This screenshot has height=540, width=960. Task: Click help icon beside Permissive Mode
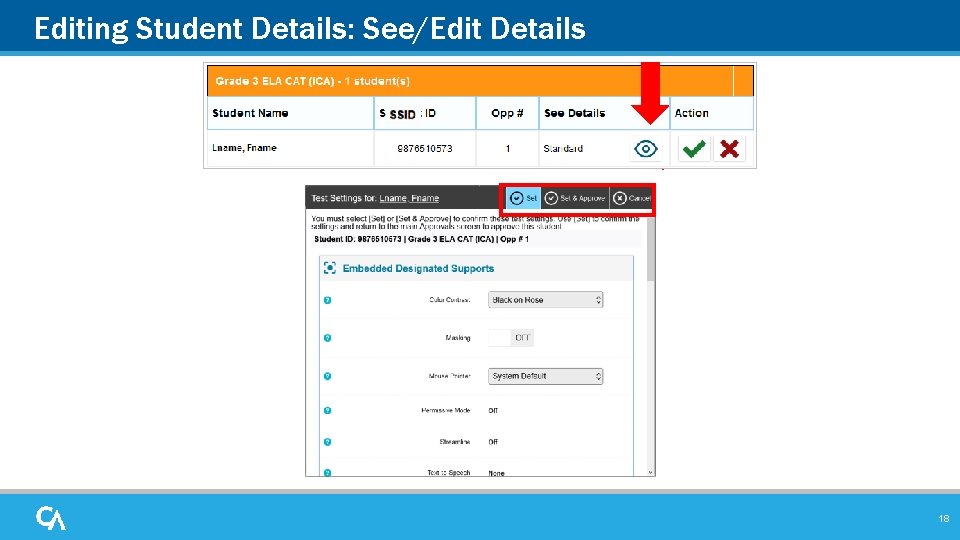[x=328, y=410]
